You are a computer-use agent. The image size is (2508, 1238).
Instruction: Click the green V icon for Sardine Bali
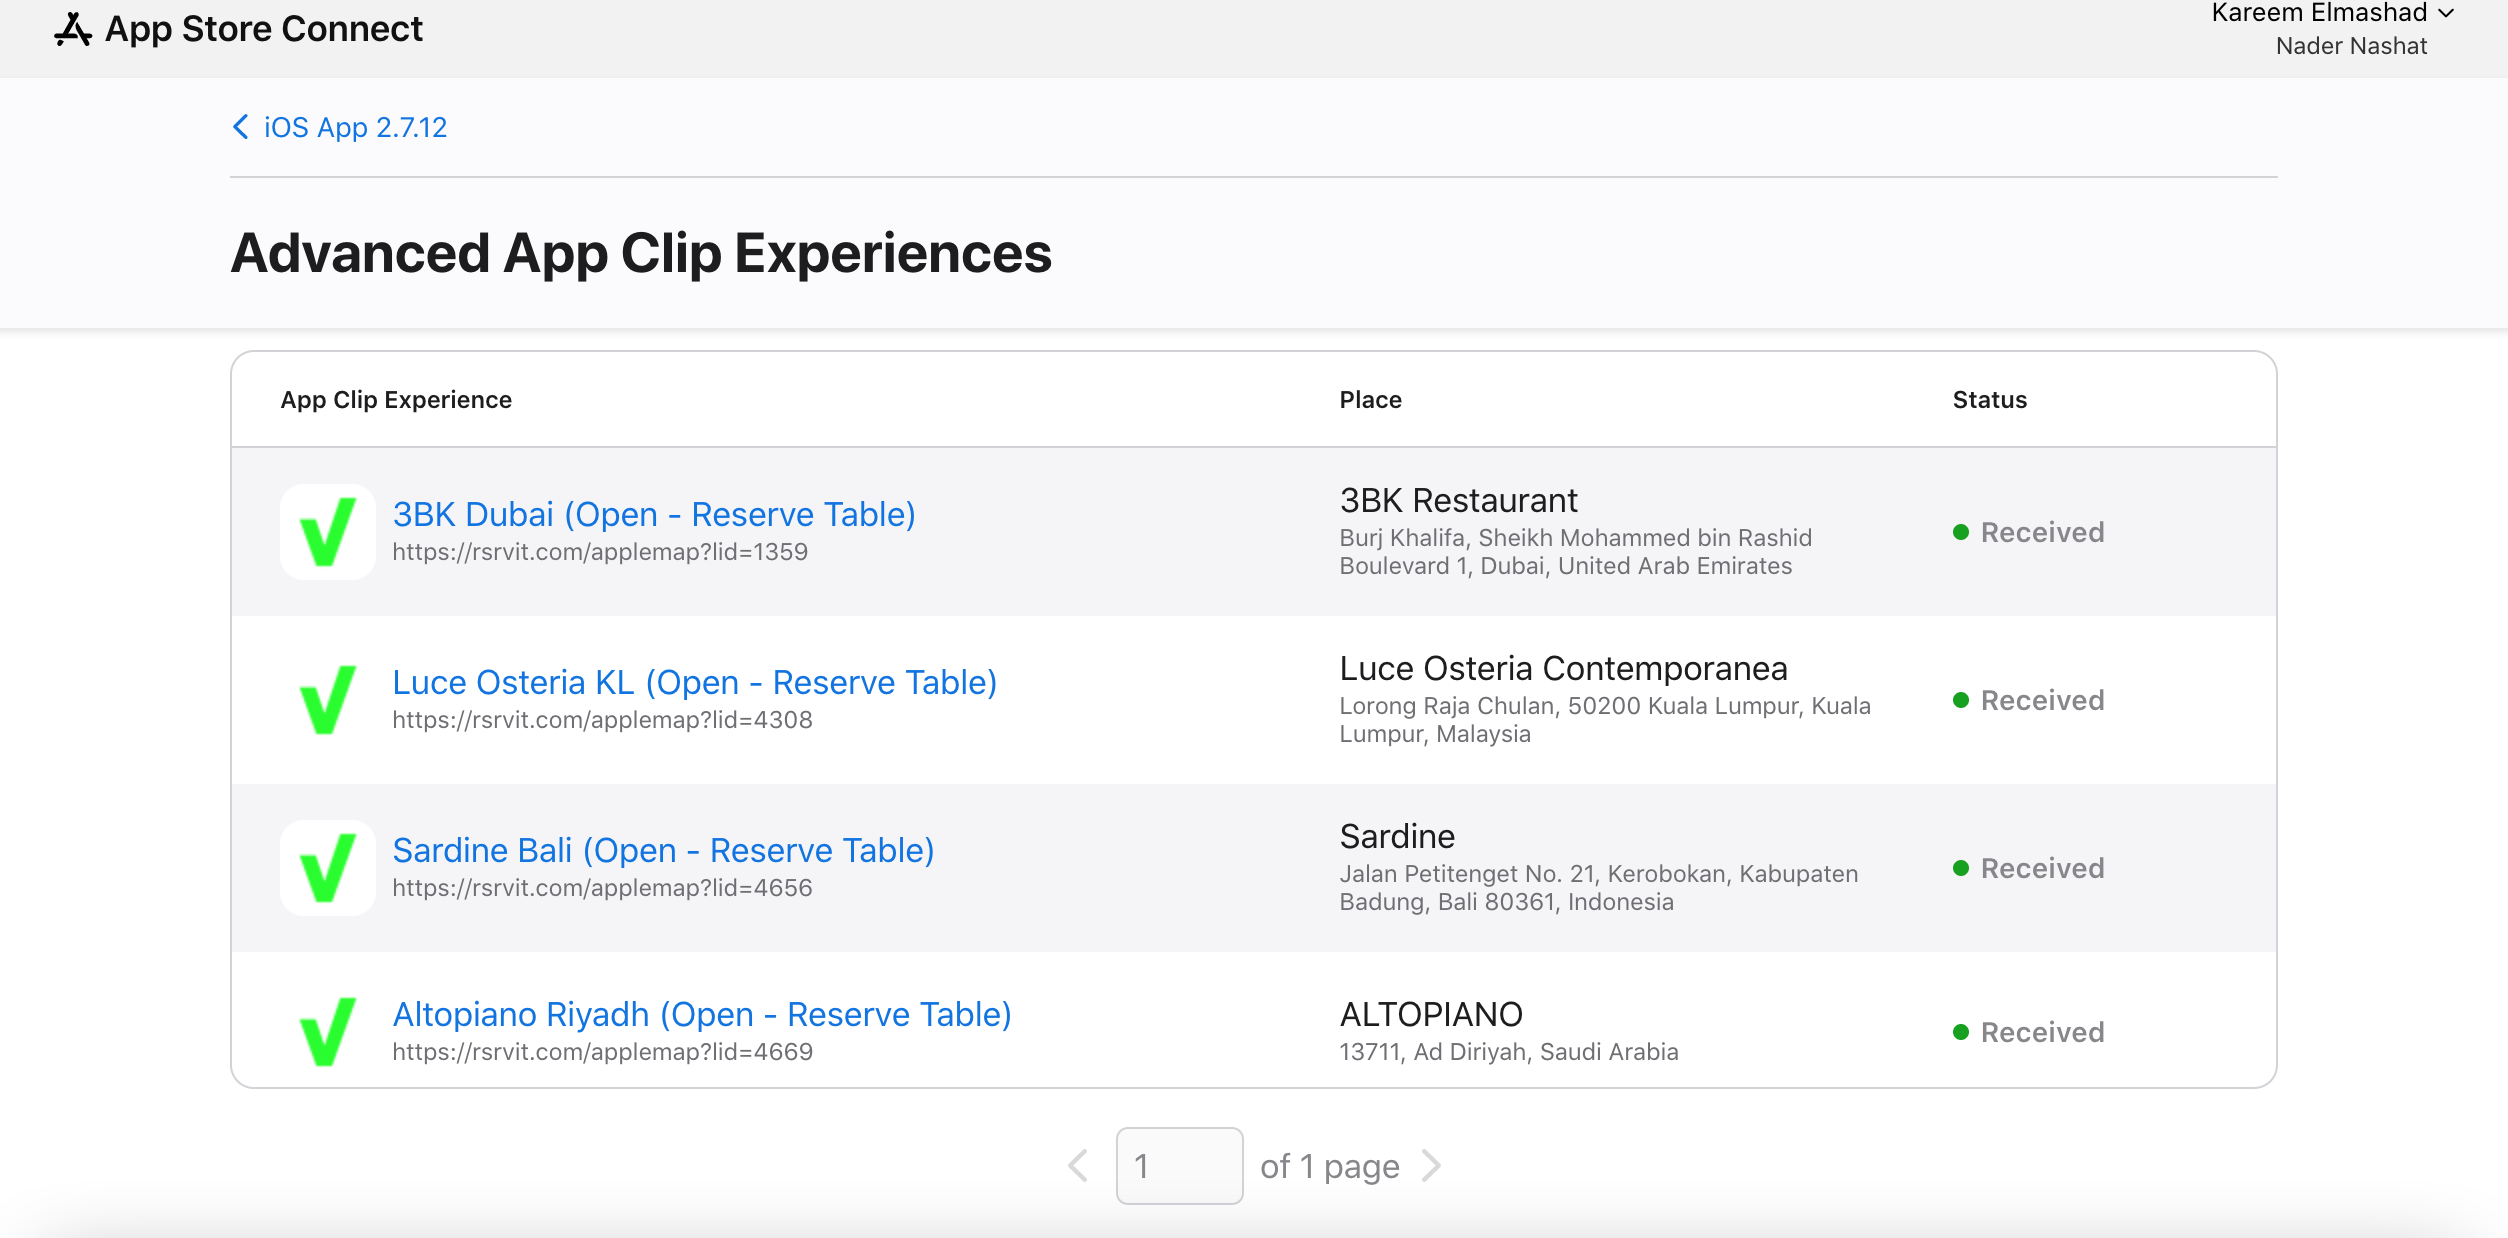point(328,868)
